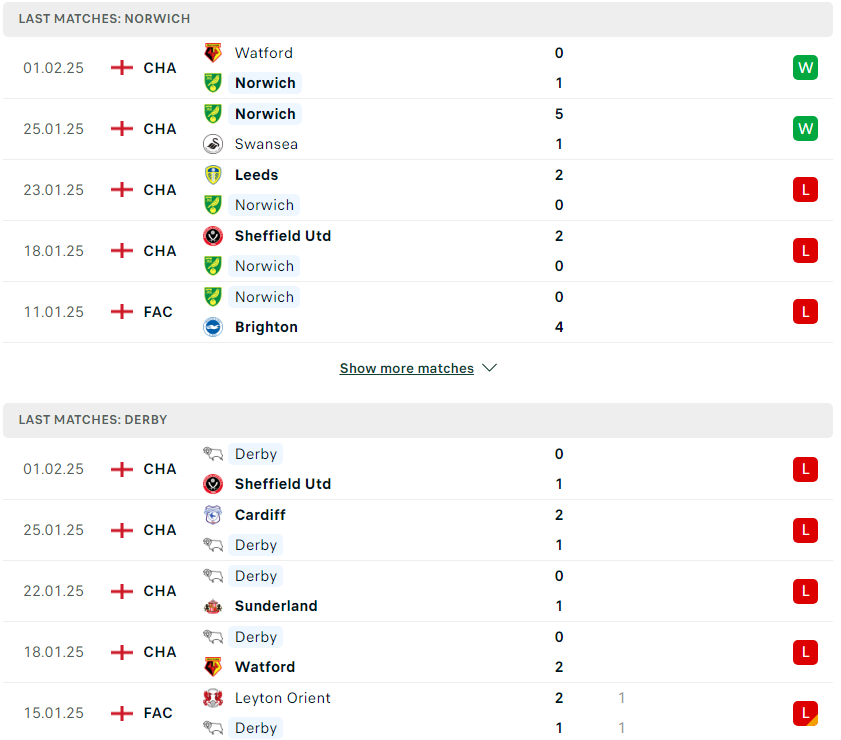Open the Brighton team name link
841x740 pixels.
pos(266,327)
